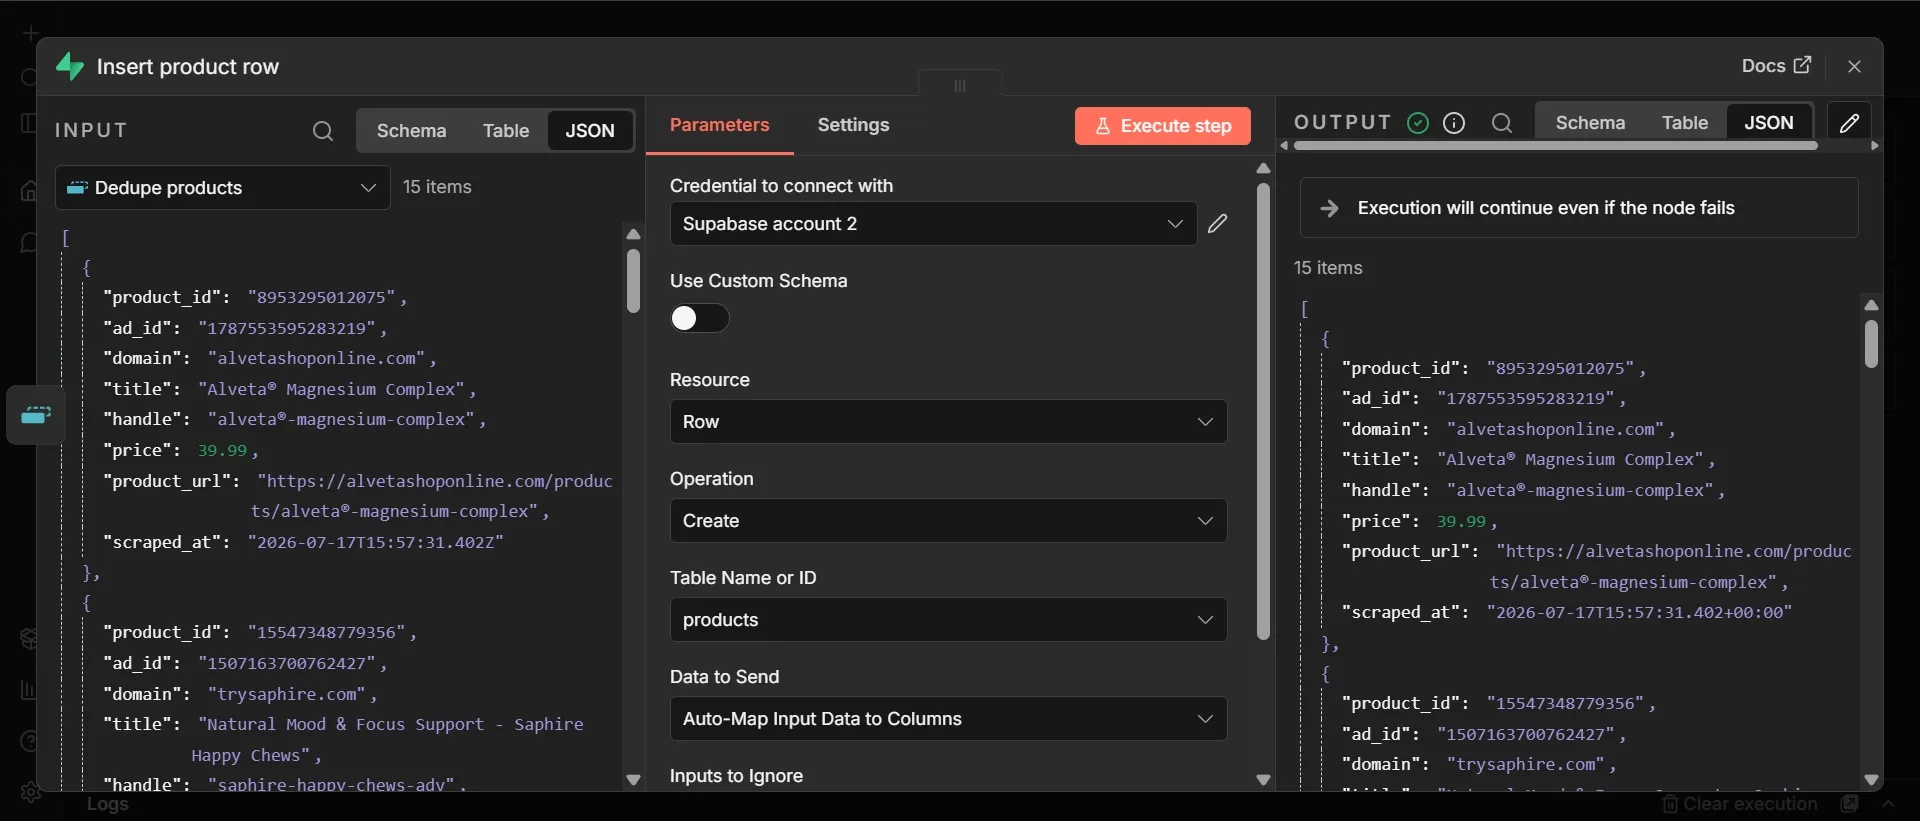
Task: Edit the Supabase credential pencil icon
Action: click(x=1217, y=224)
